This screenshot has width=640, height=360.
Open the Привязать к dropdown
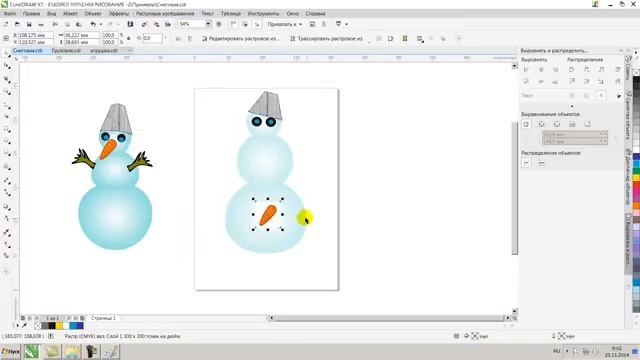284,24
